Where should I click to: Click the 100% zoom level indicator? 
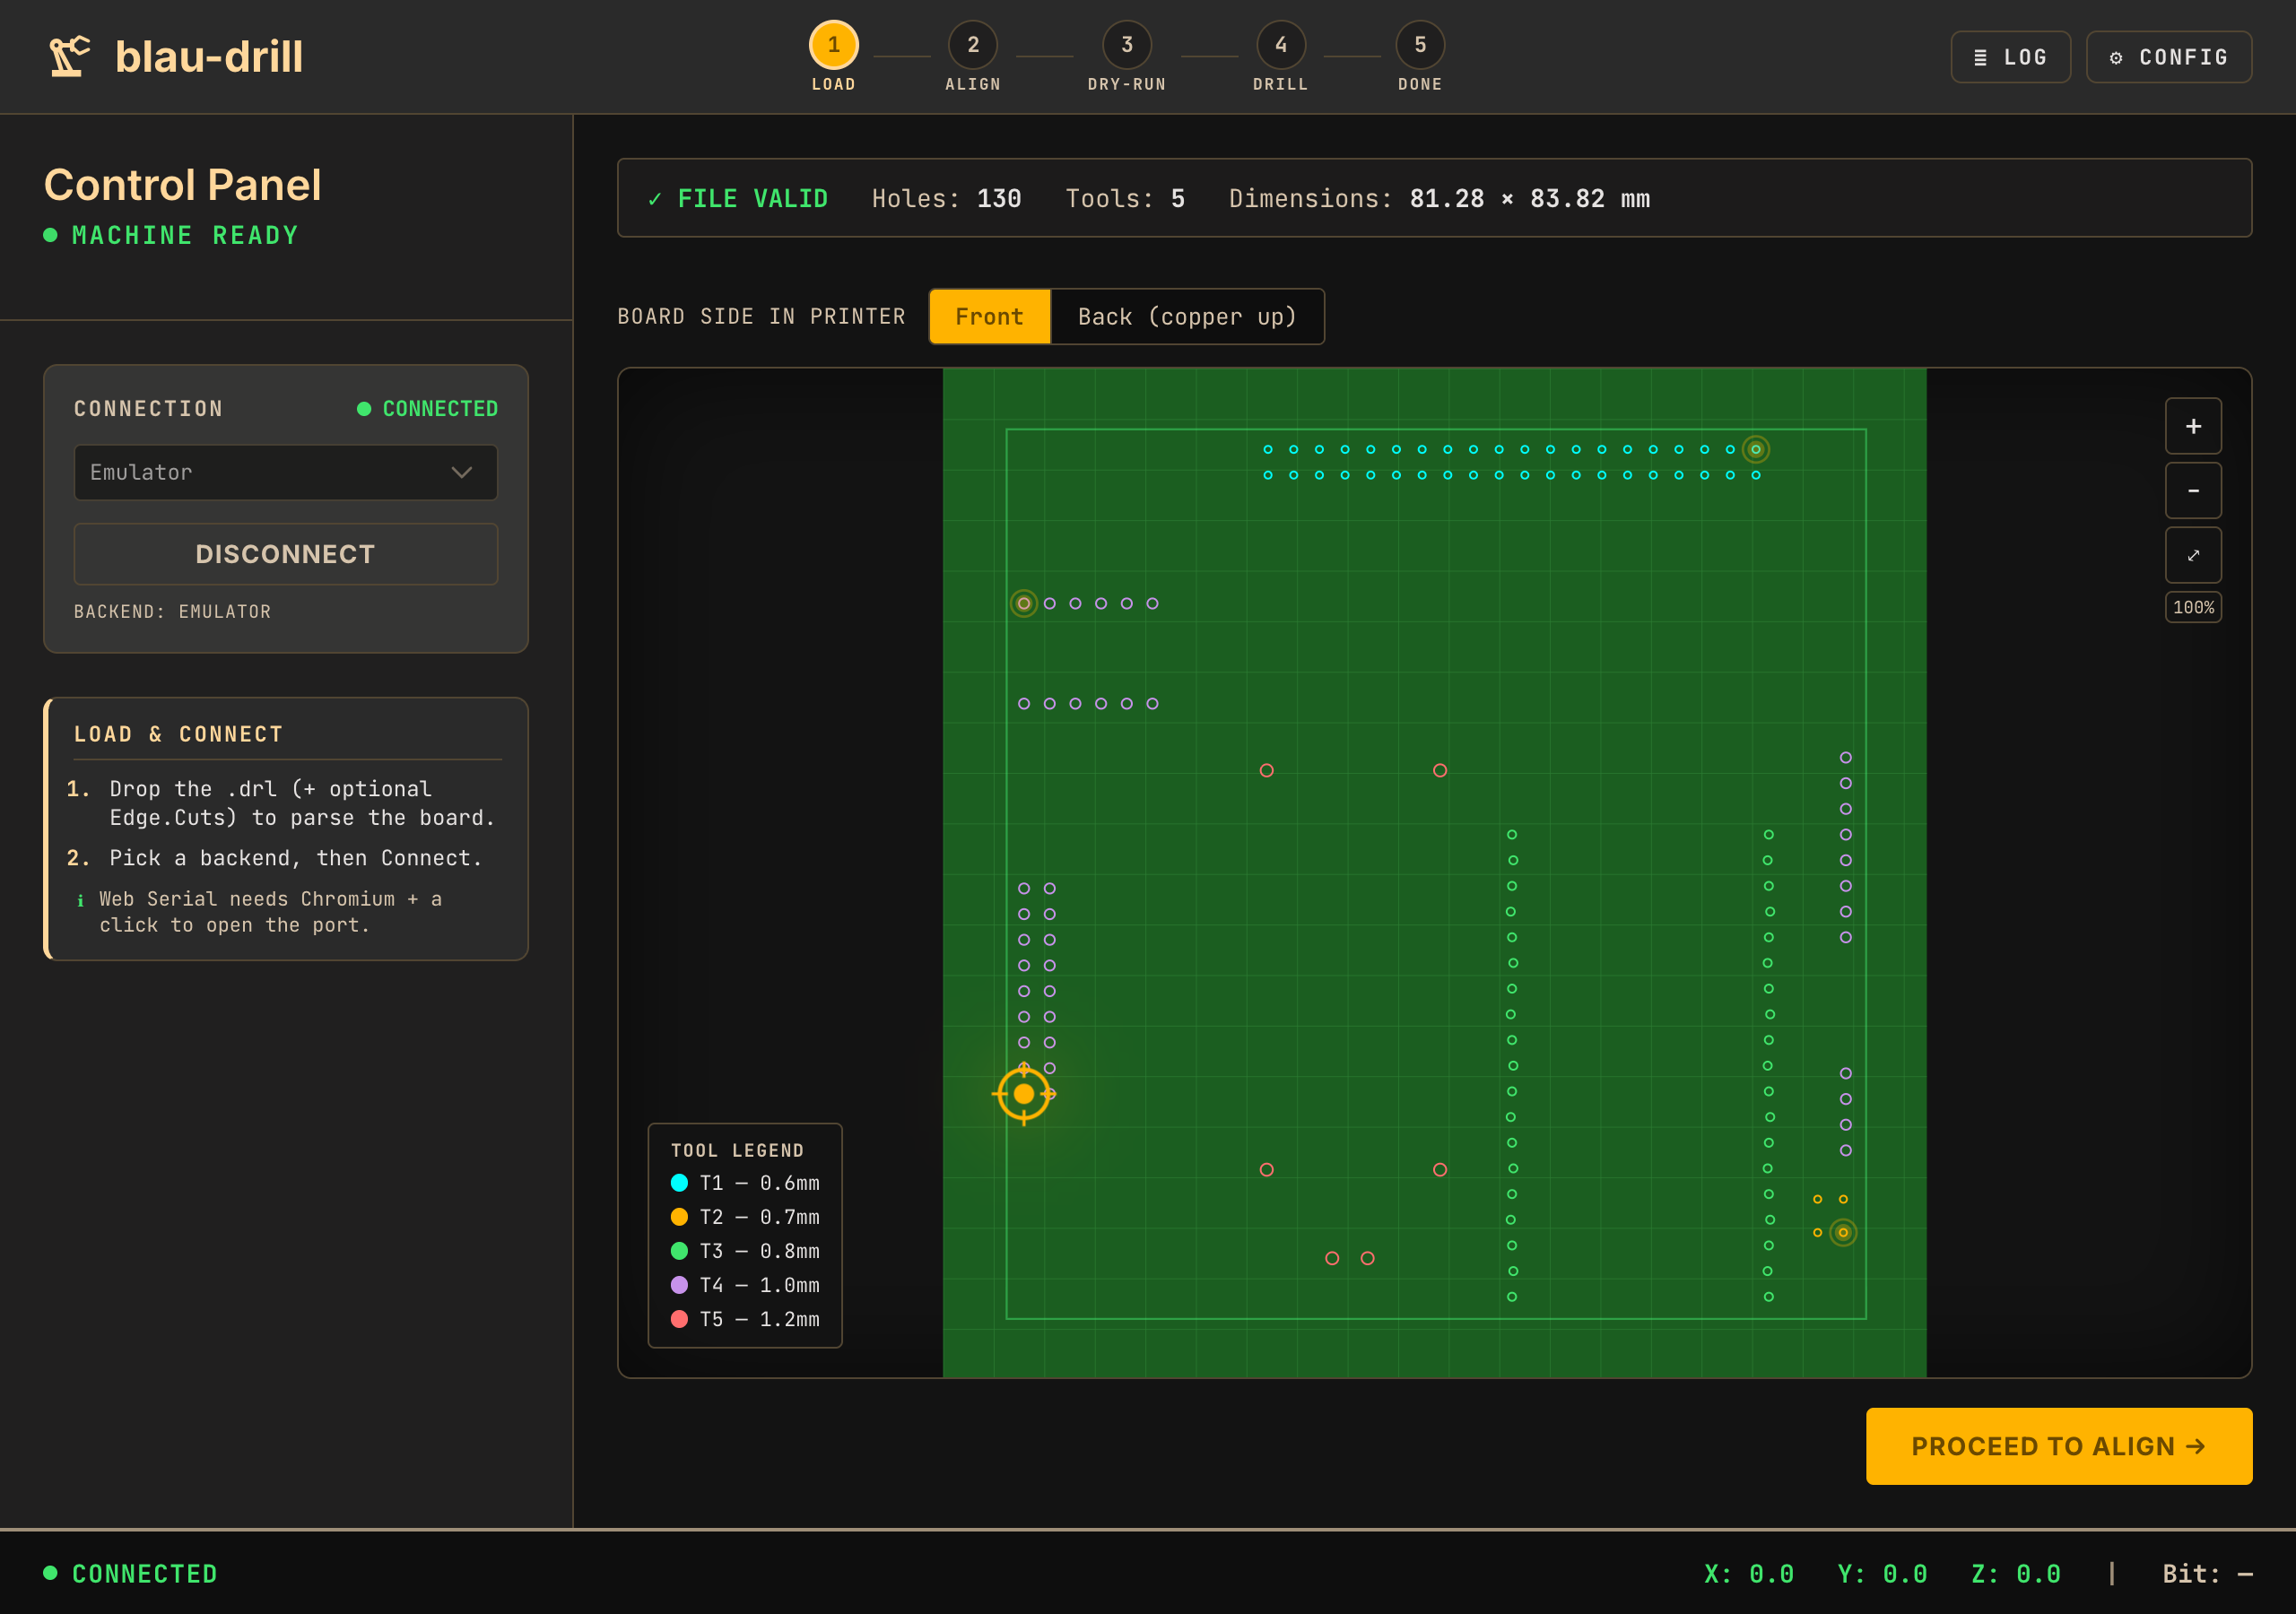tap(2193, 607)
